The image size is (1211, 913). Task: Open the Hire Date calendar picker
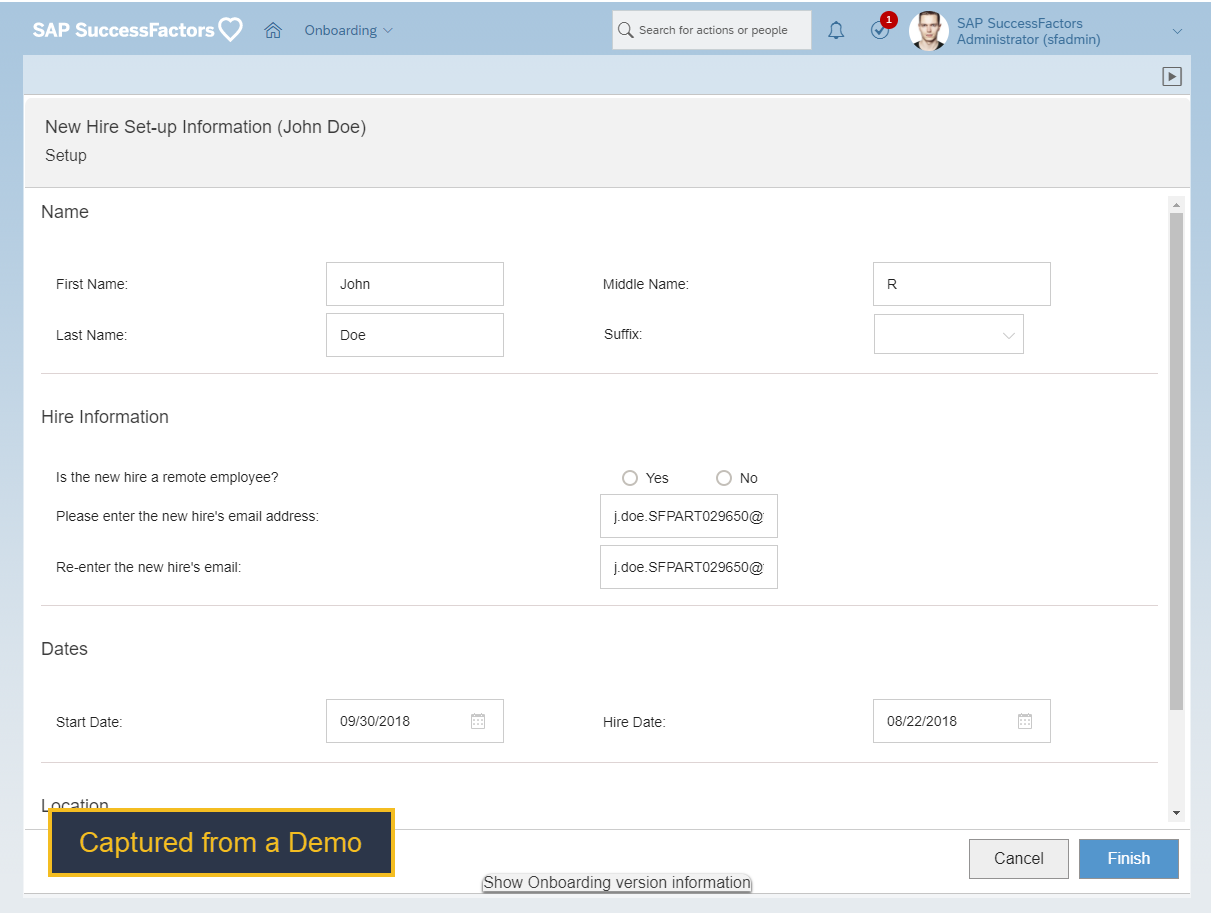click(1025, 721)
